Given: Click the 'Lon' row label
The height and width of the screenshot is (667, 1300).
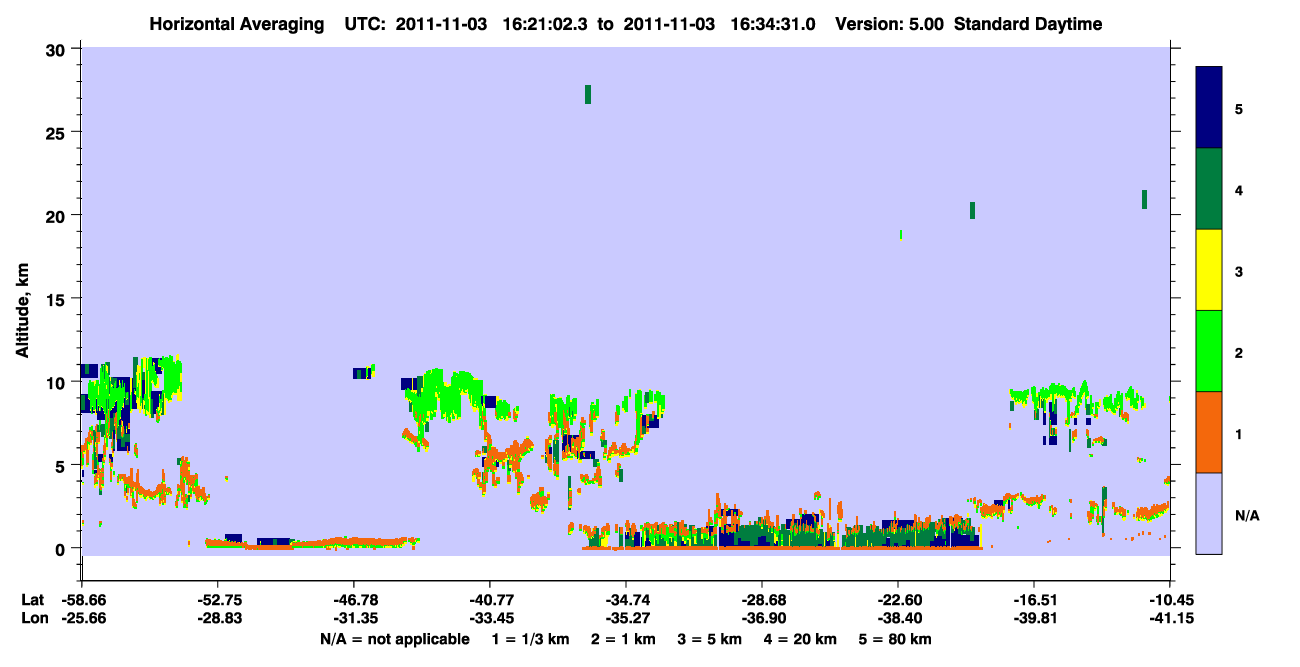Looking at the screenshot, I should pos(33,619).
